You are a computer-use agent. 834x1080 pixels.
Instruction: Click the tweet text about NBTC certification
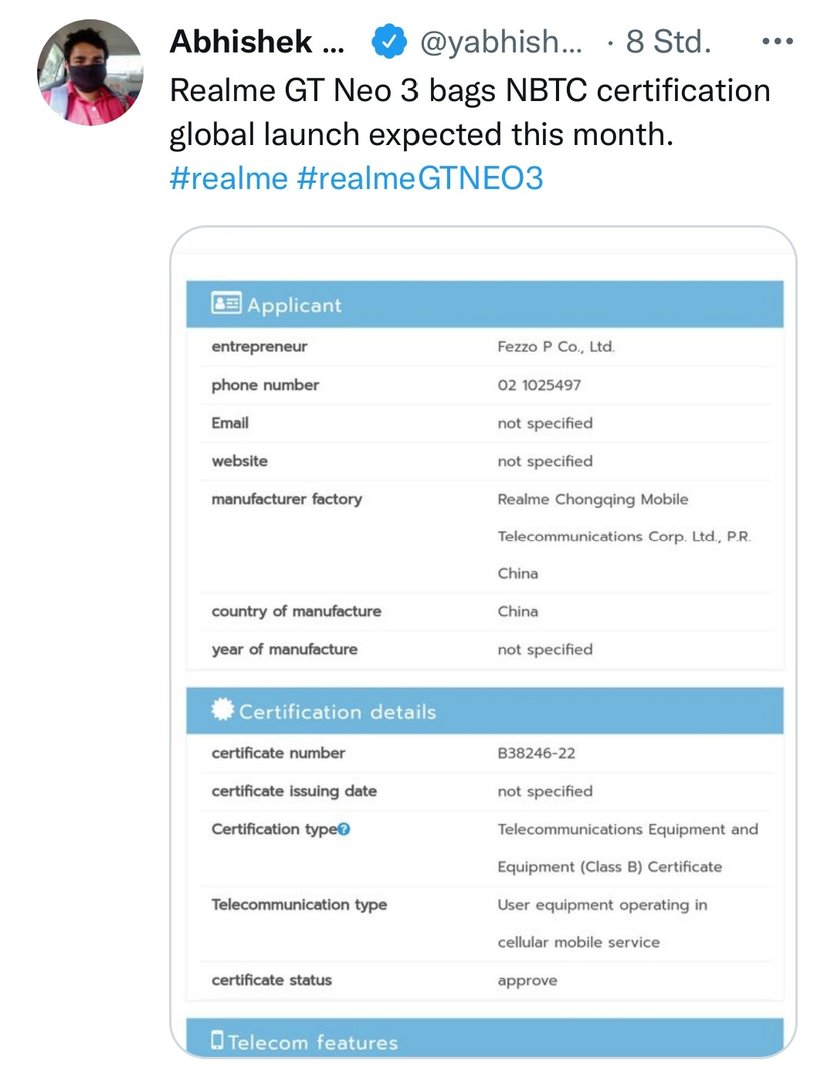tap(470, 112)
